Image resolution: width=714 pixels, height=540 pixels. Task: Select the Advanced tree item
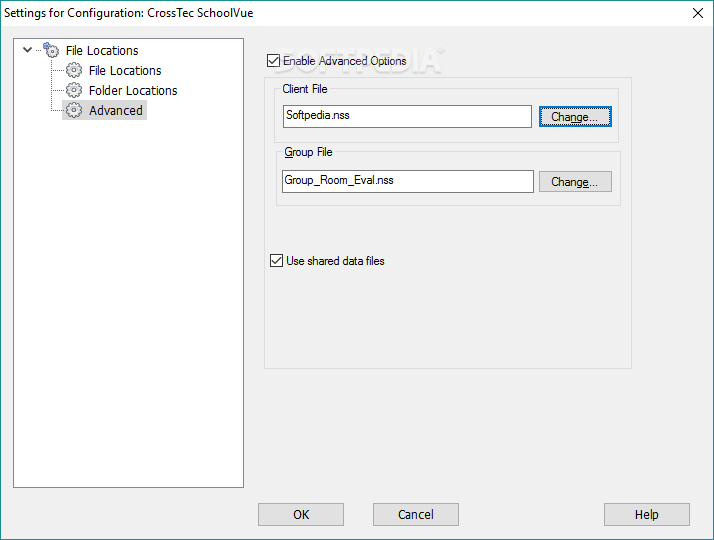coord(116,111)
